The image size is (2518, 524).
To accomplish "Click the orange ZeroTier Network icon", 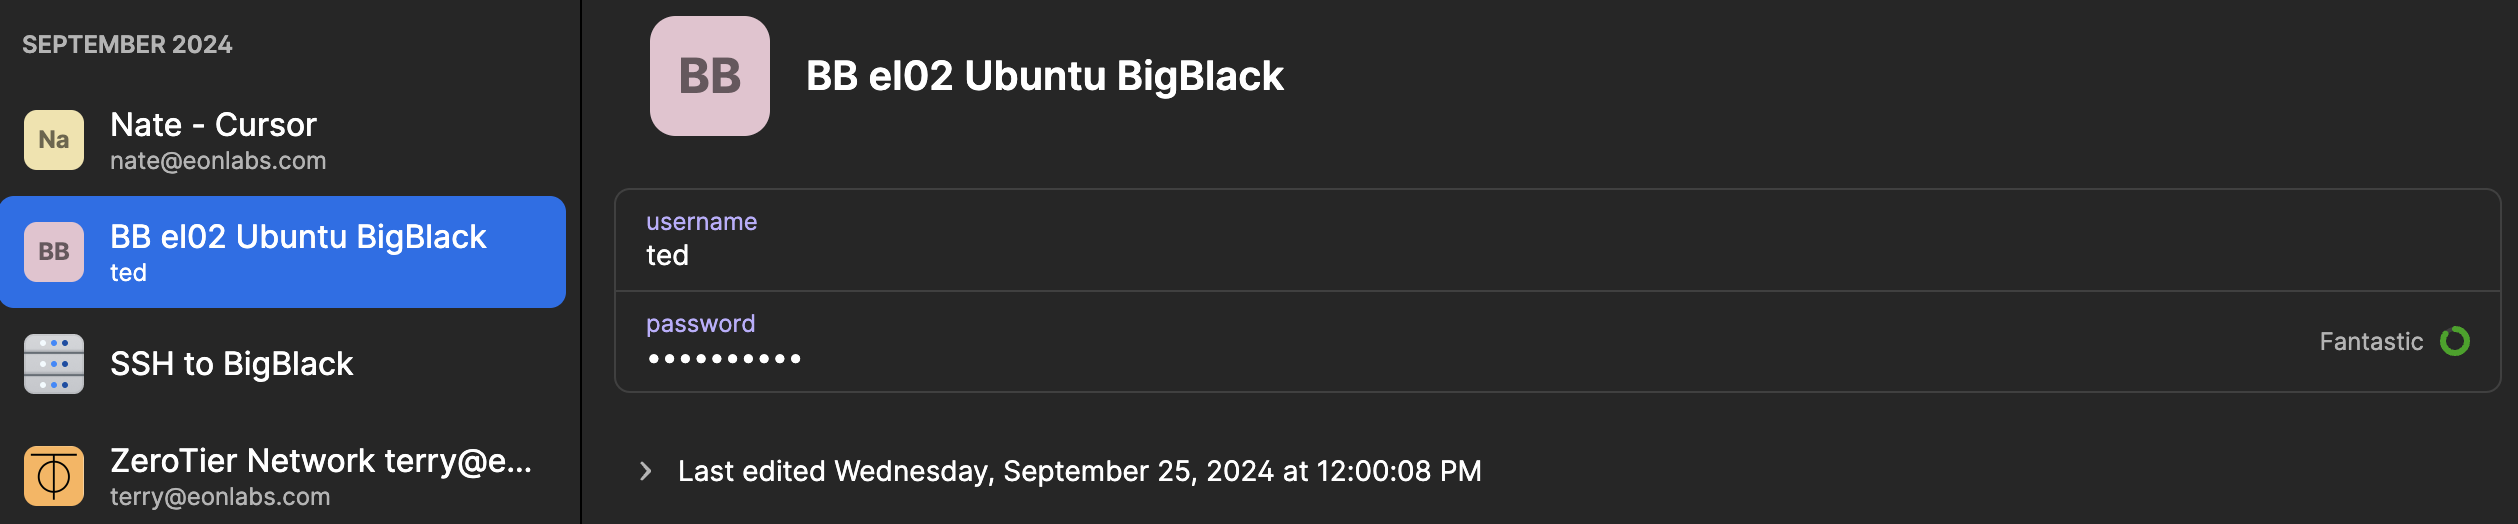I will pyautogui.click(x=54, y=476).
